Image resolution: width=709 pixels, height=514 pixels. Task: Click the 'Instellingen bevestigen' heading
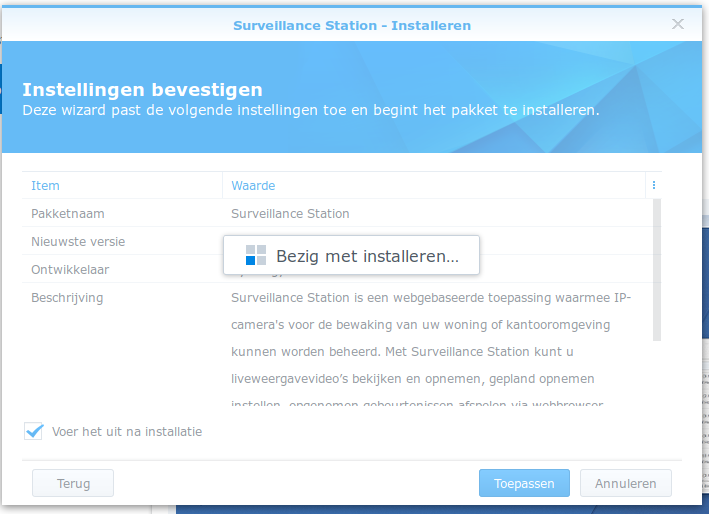tap(142, 90)
